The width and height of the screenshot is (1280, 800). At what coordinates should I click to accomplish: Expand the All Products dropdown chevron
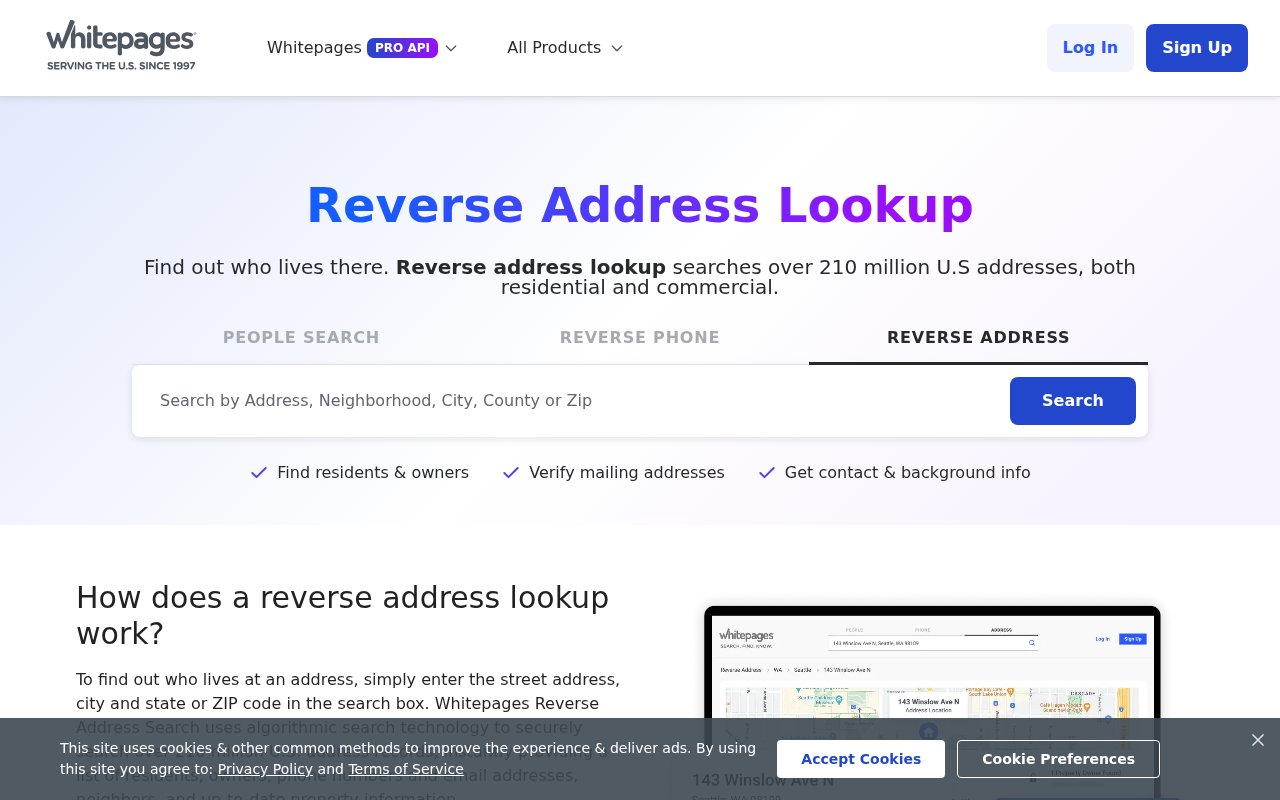coord(617,48)
